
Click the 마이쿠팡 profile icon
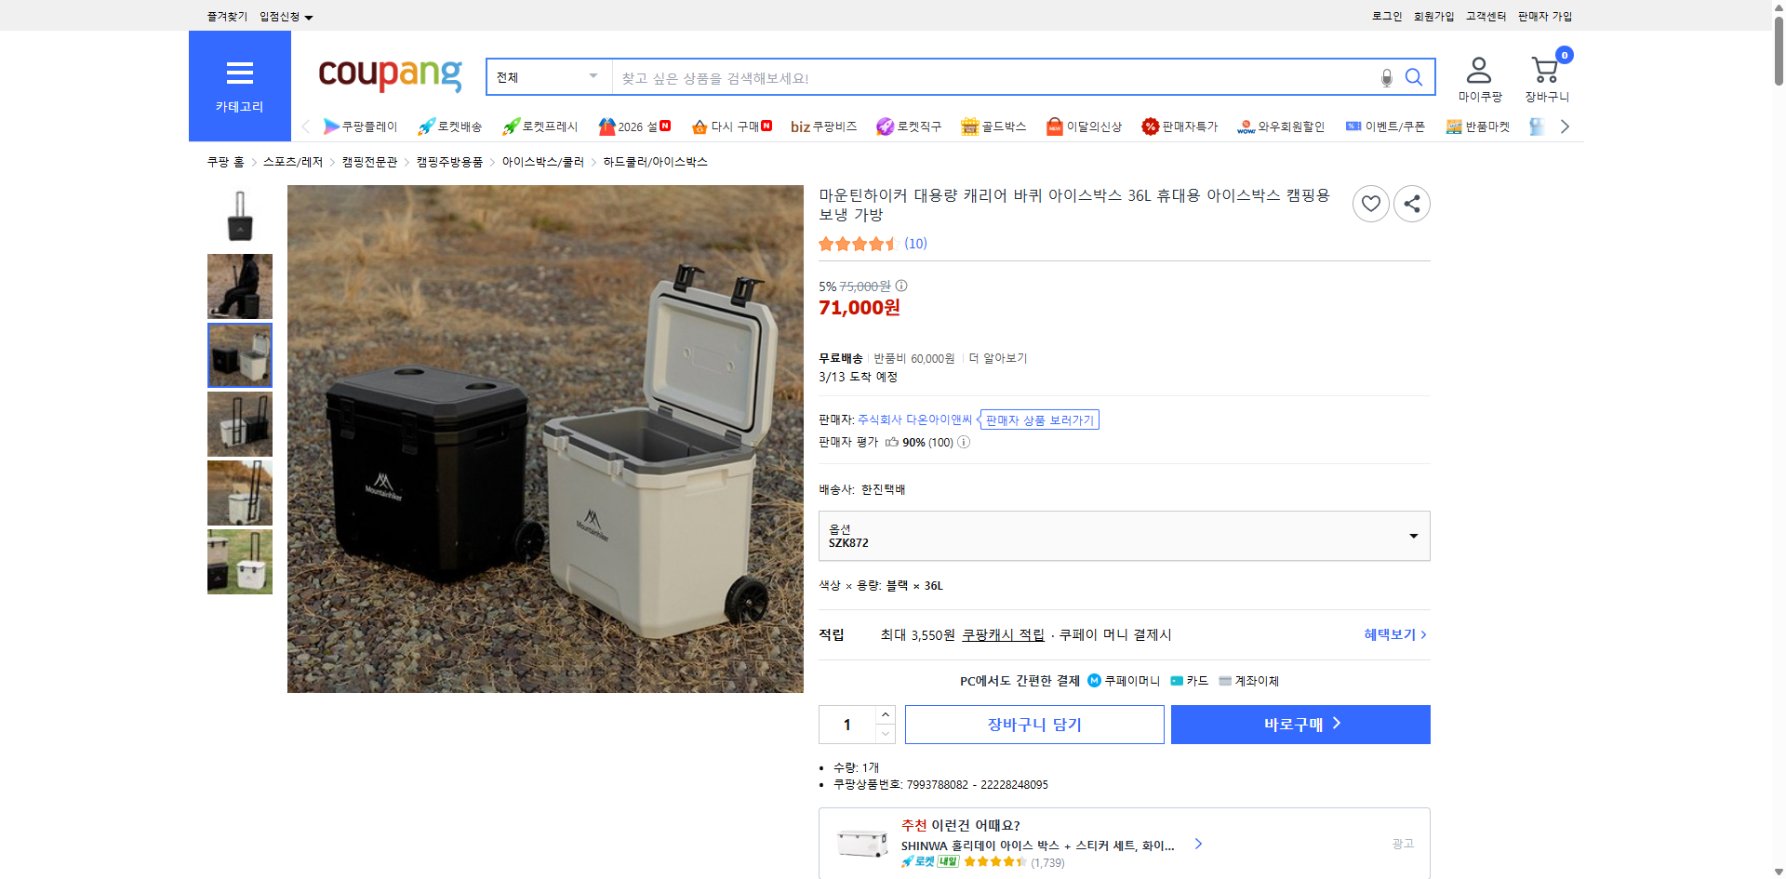pyautogui.click(x=1477, y=70)
